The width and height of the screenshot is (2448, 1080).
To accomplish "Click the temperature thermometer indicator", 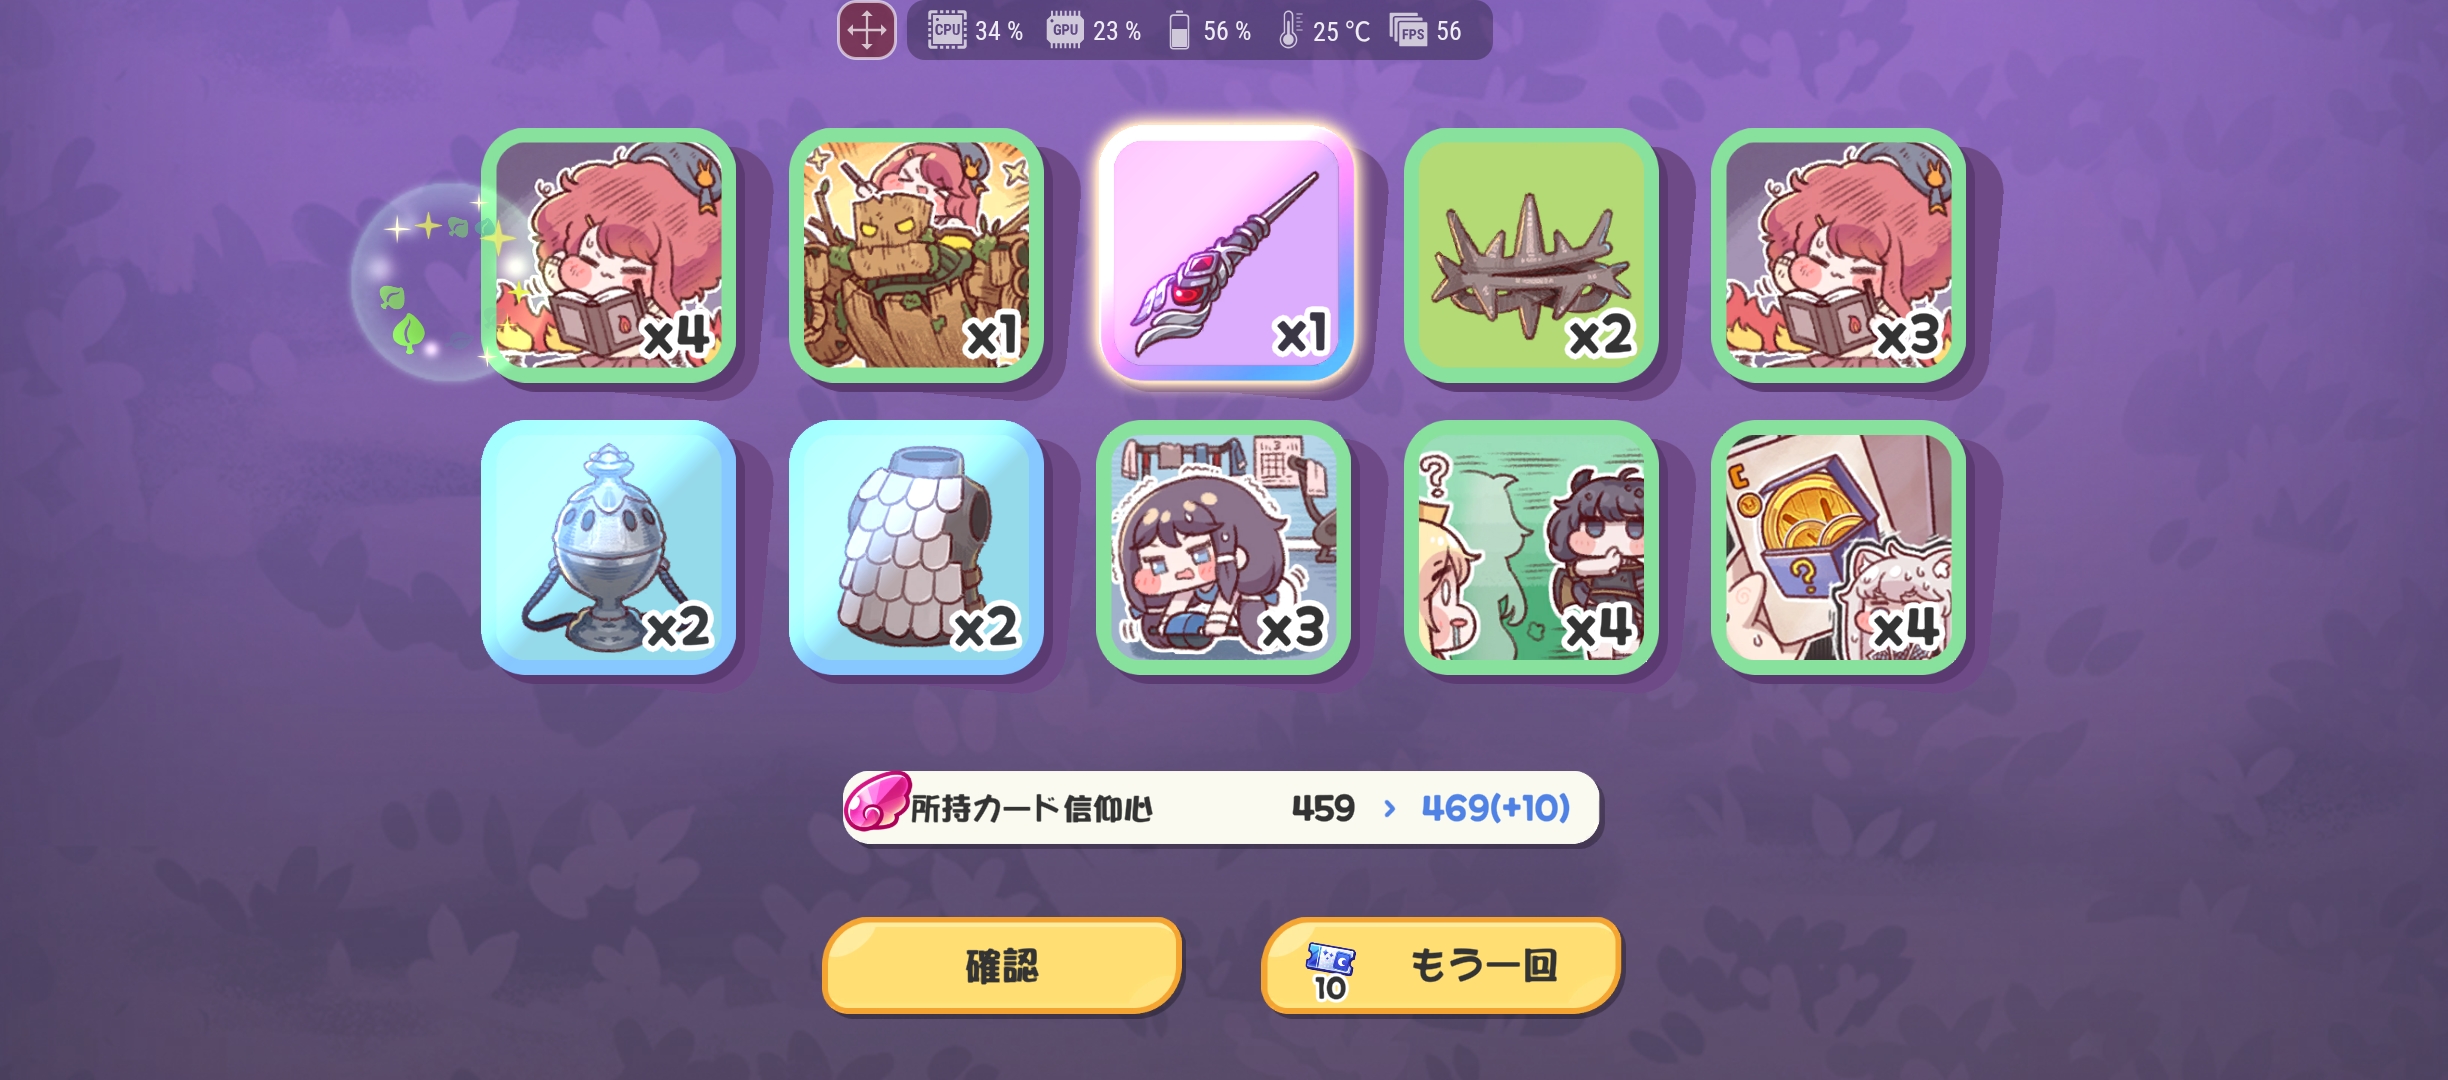I will click(1324, 31).
